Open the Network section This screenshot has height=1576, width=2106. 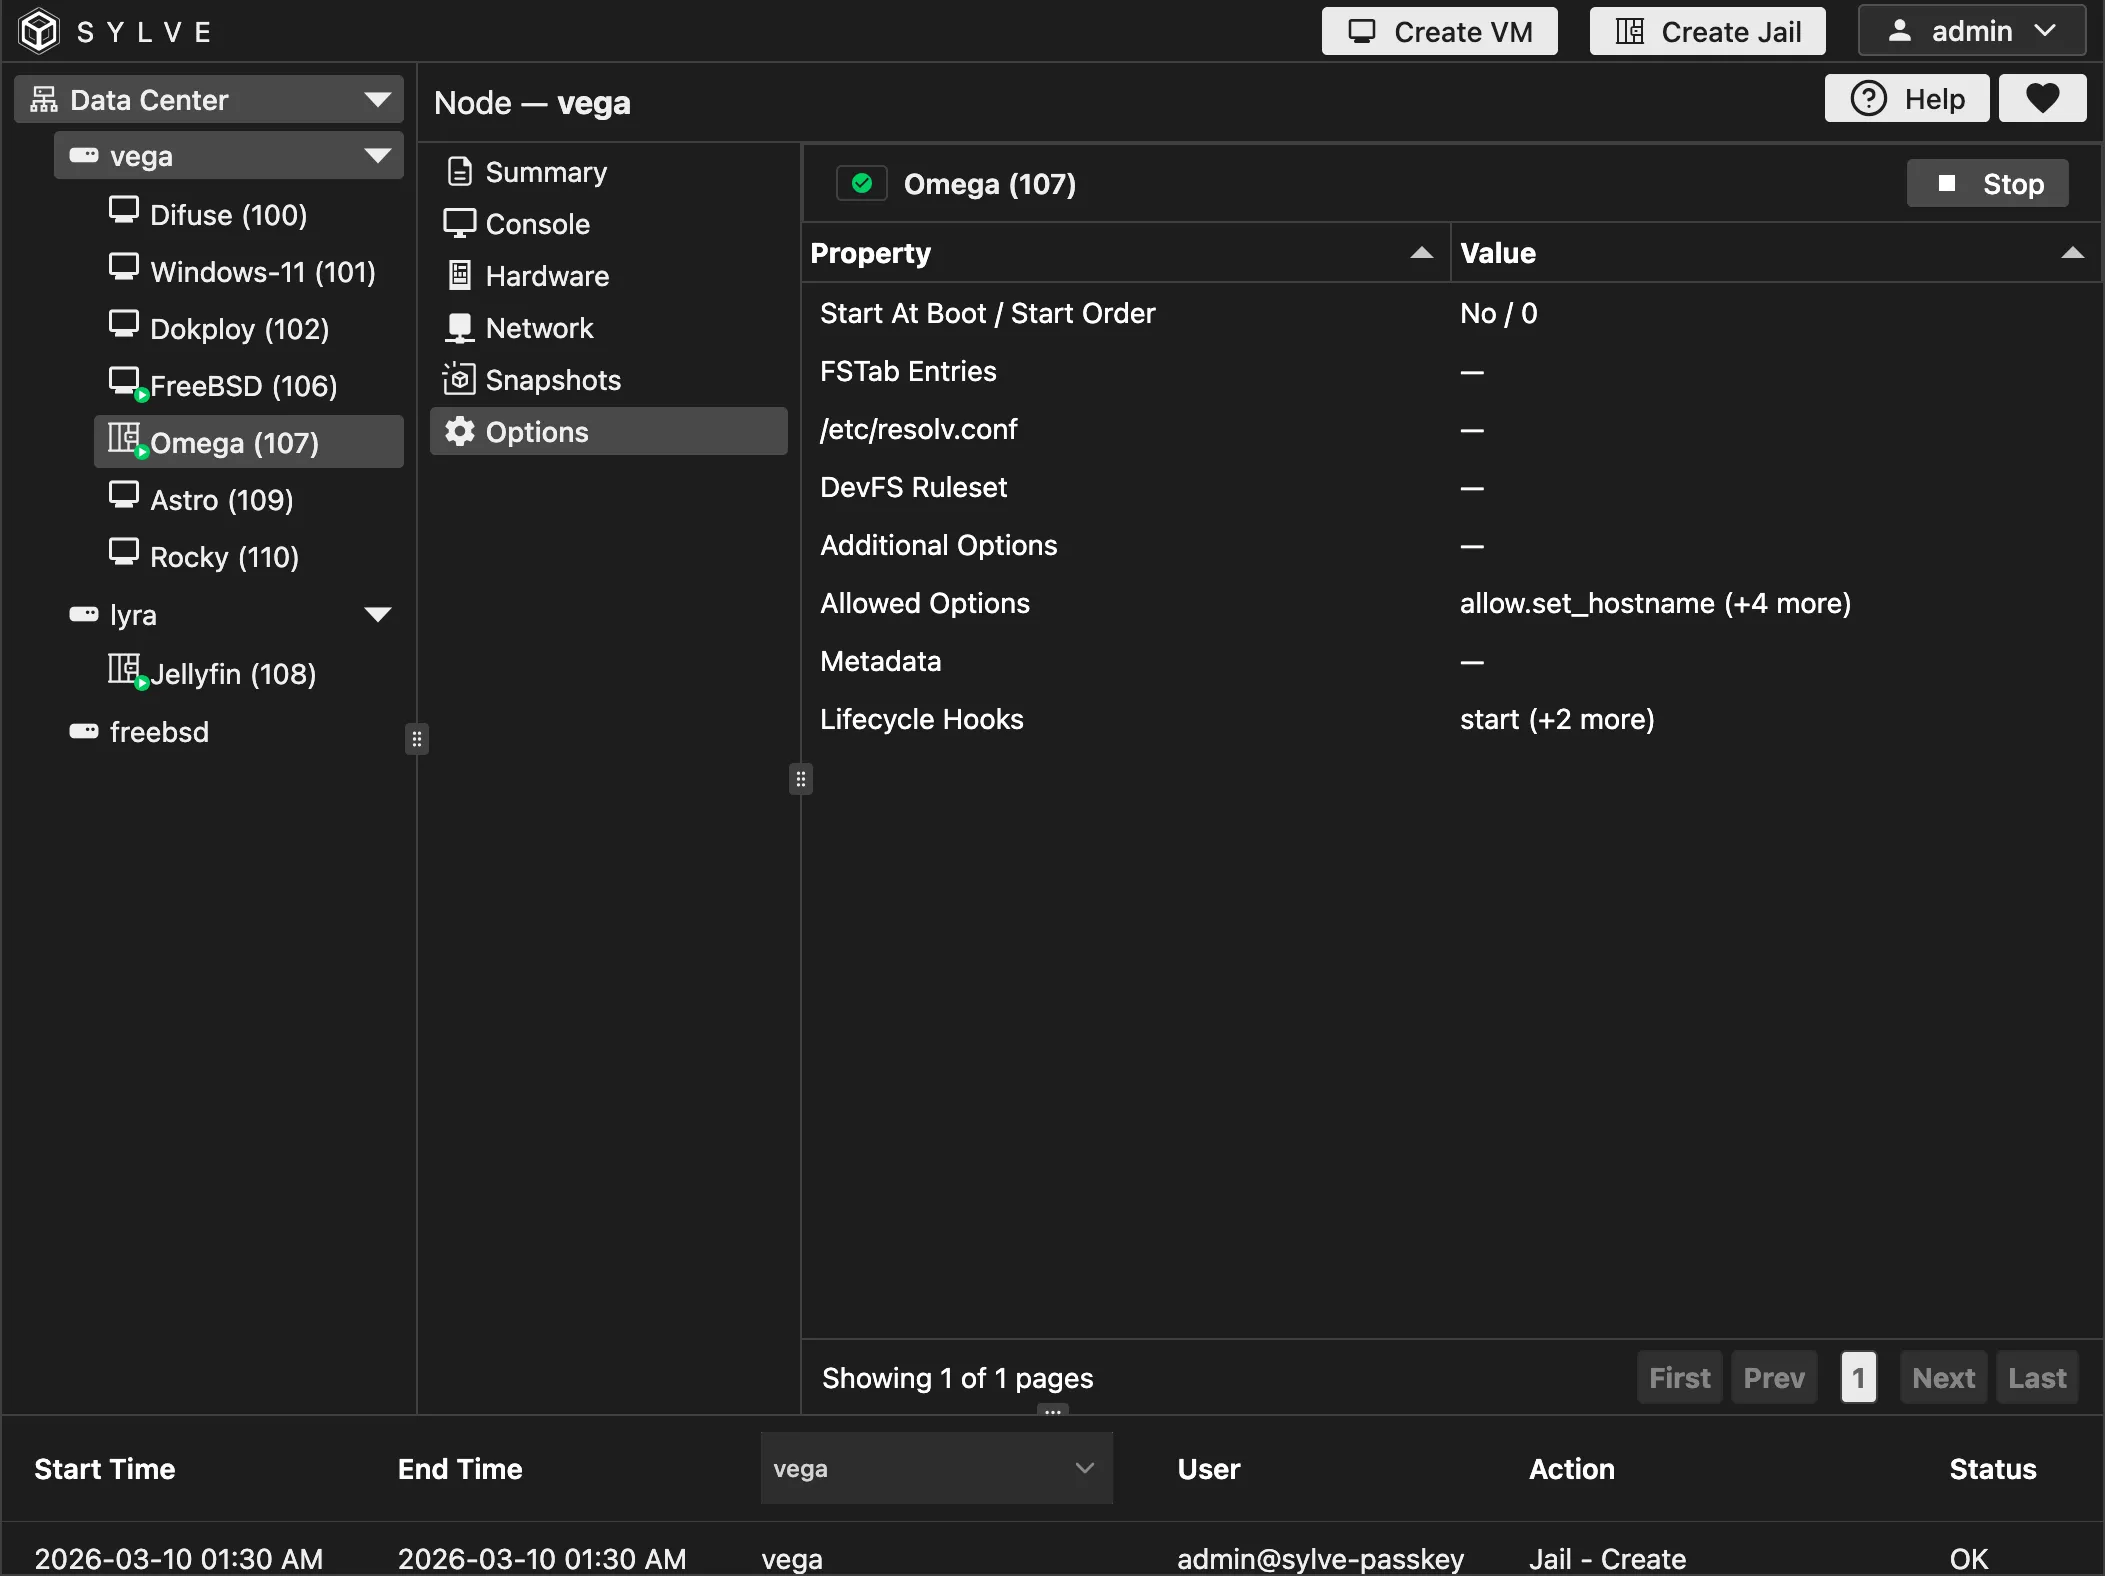(x=539, y=328)
